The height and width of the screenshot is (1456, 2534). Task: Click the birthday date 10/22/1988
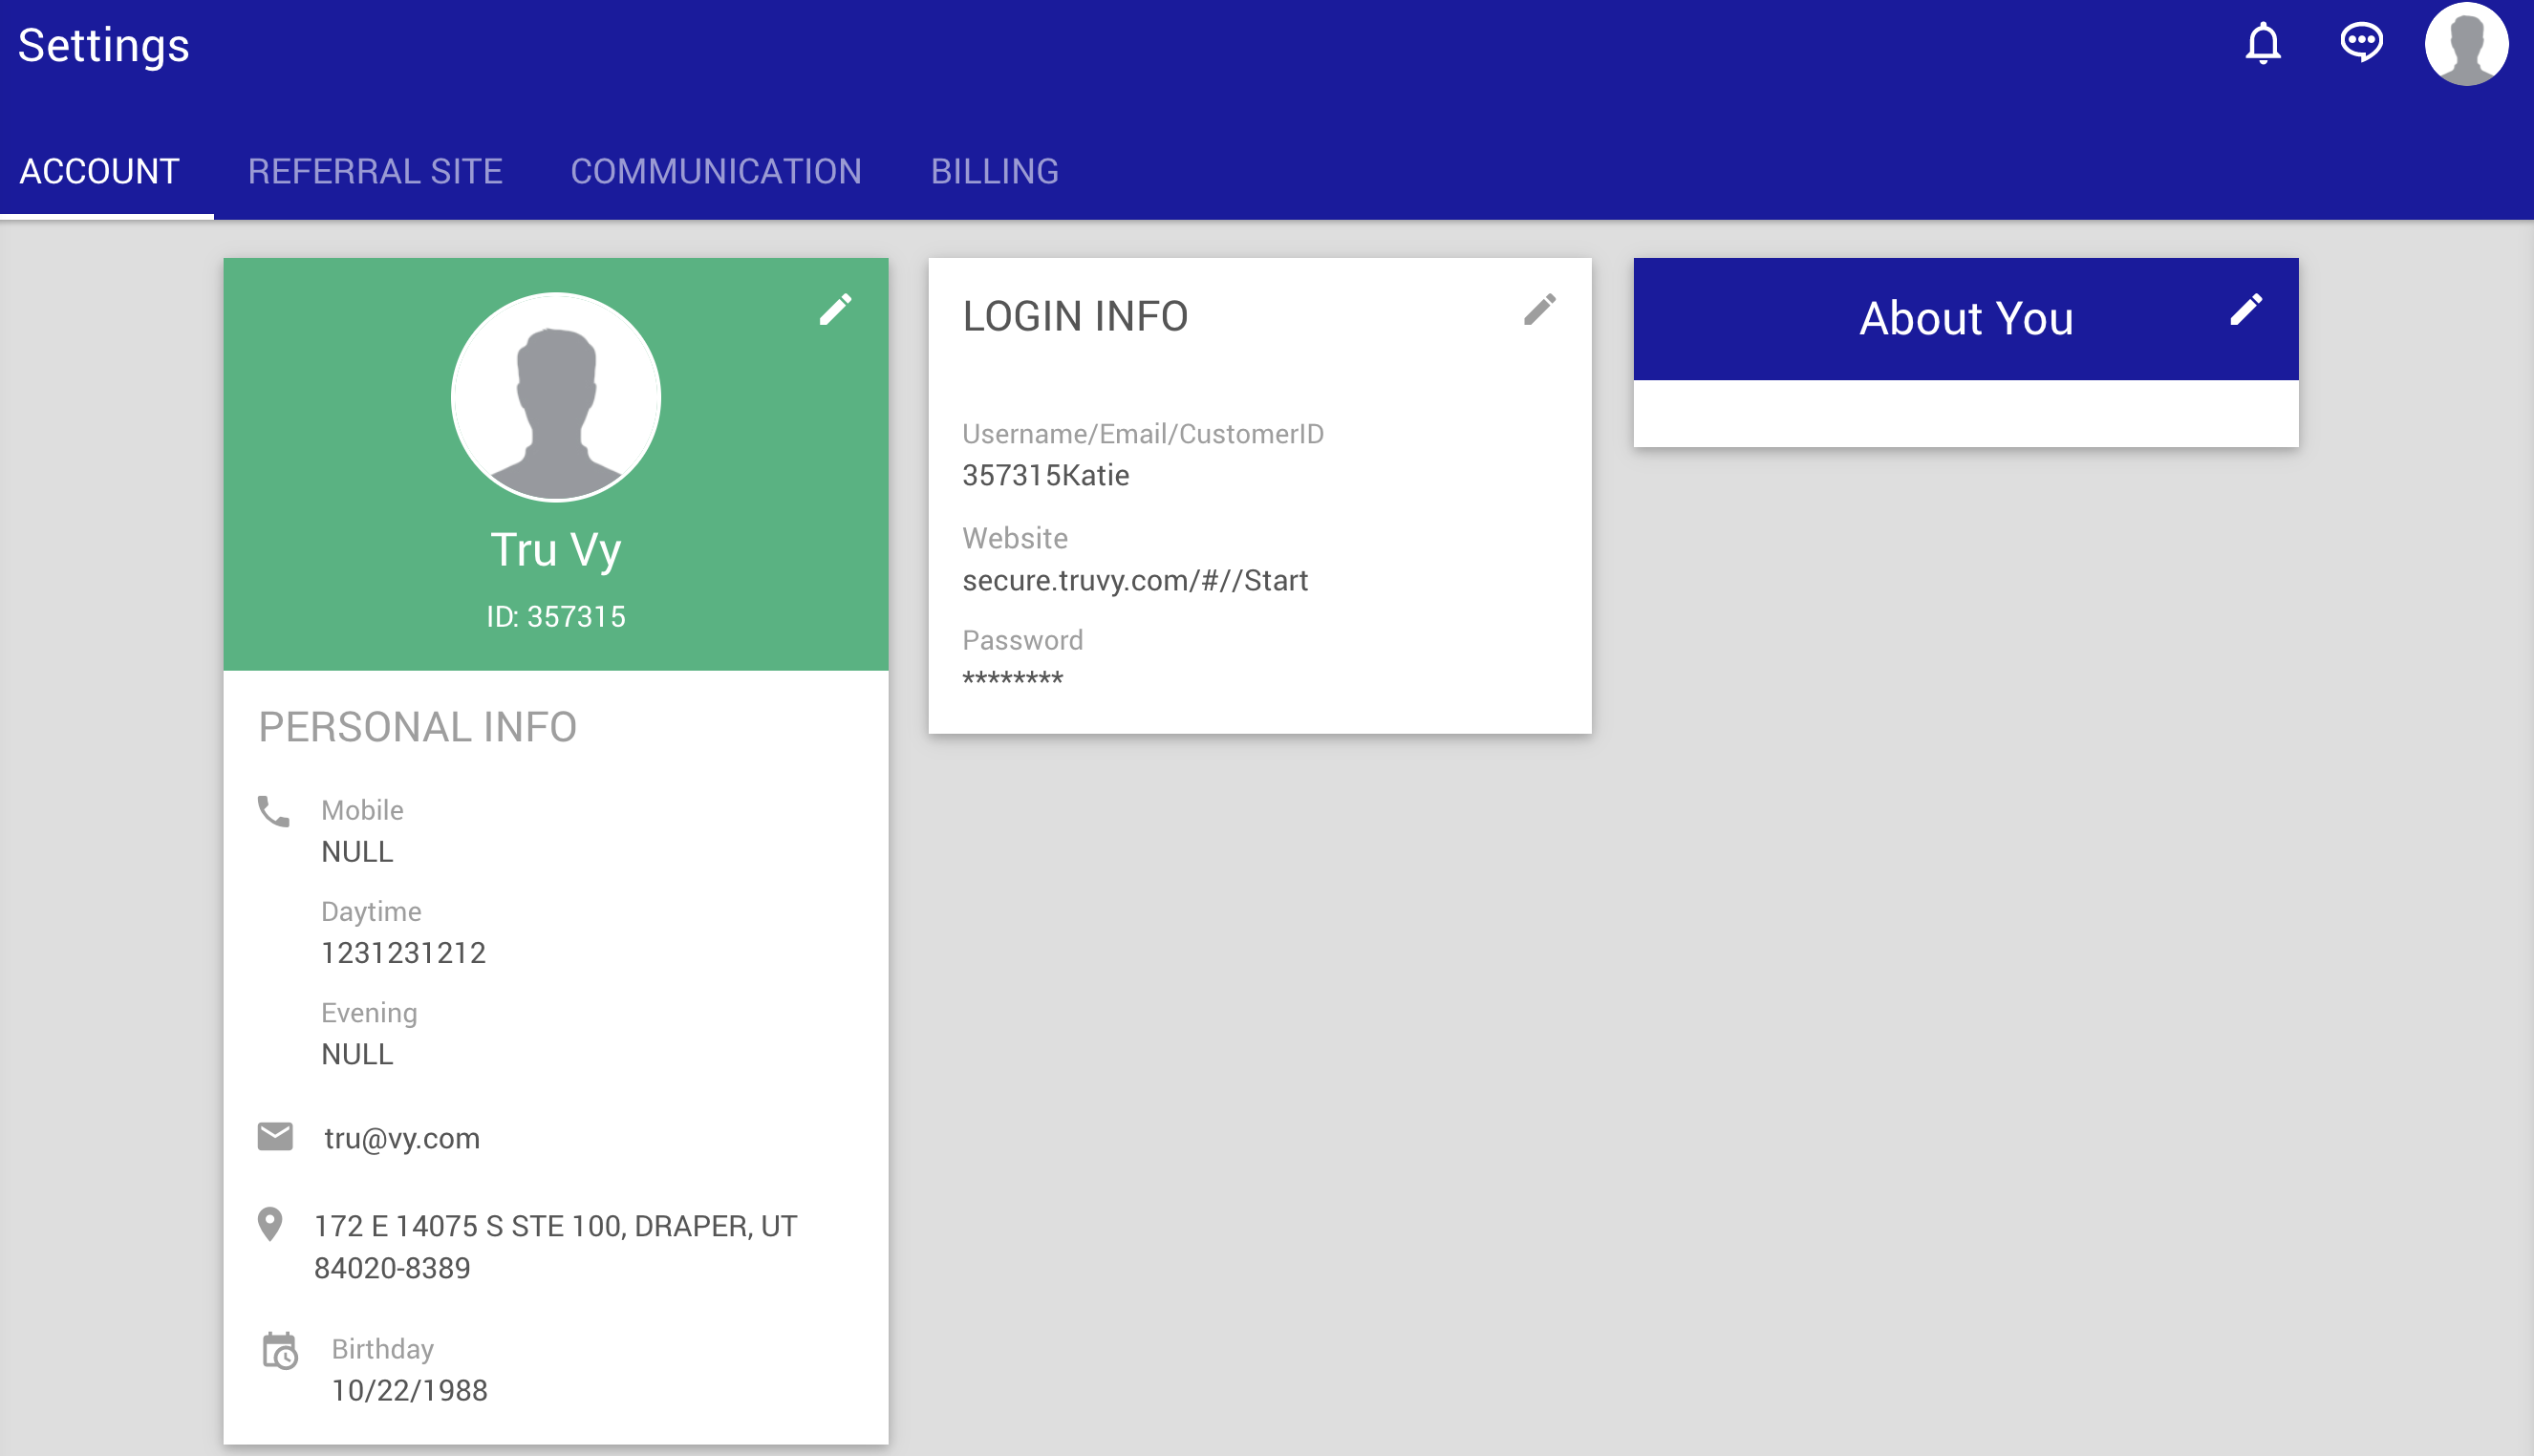[x=409, y=1391]
